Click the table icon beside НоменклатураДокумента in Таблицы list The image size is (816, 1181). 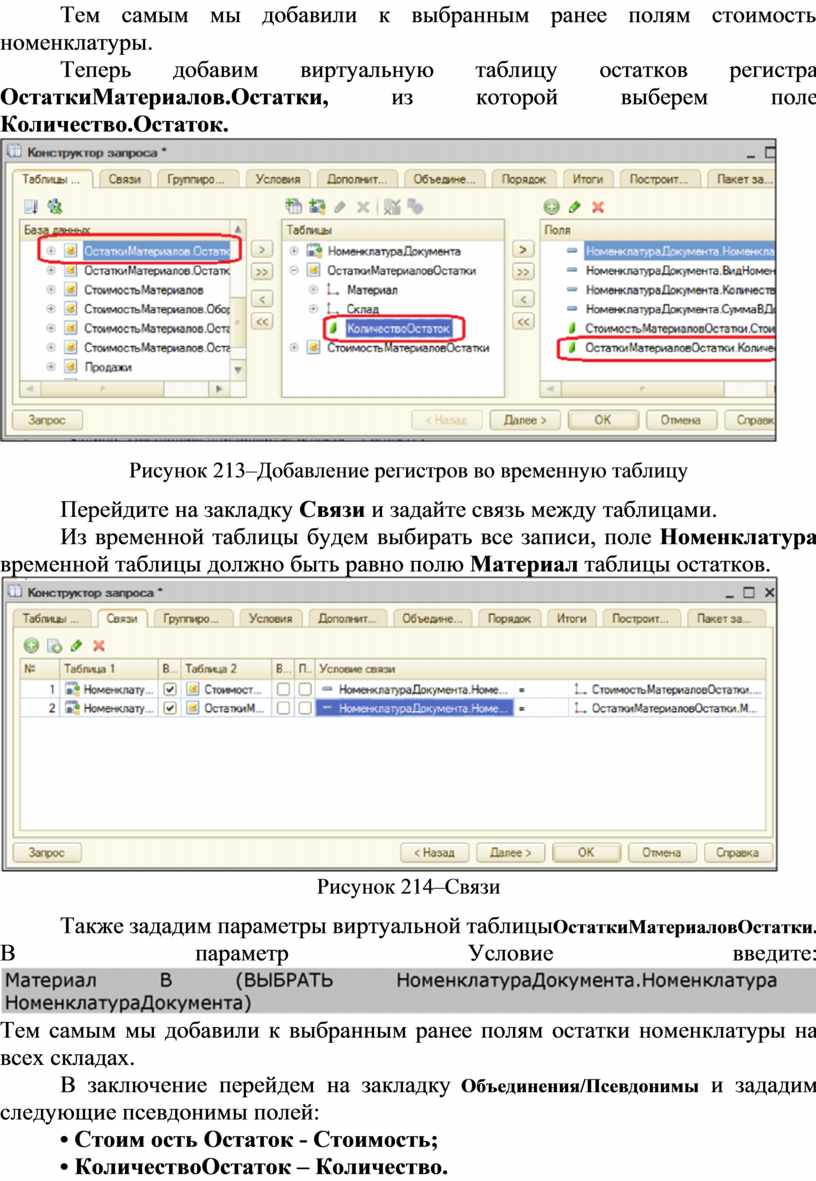coord(314,251)
